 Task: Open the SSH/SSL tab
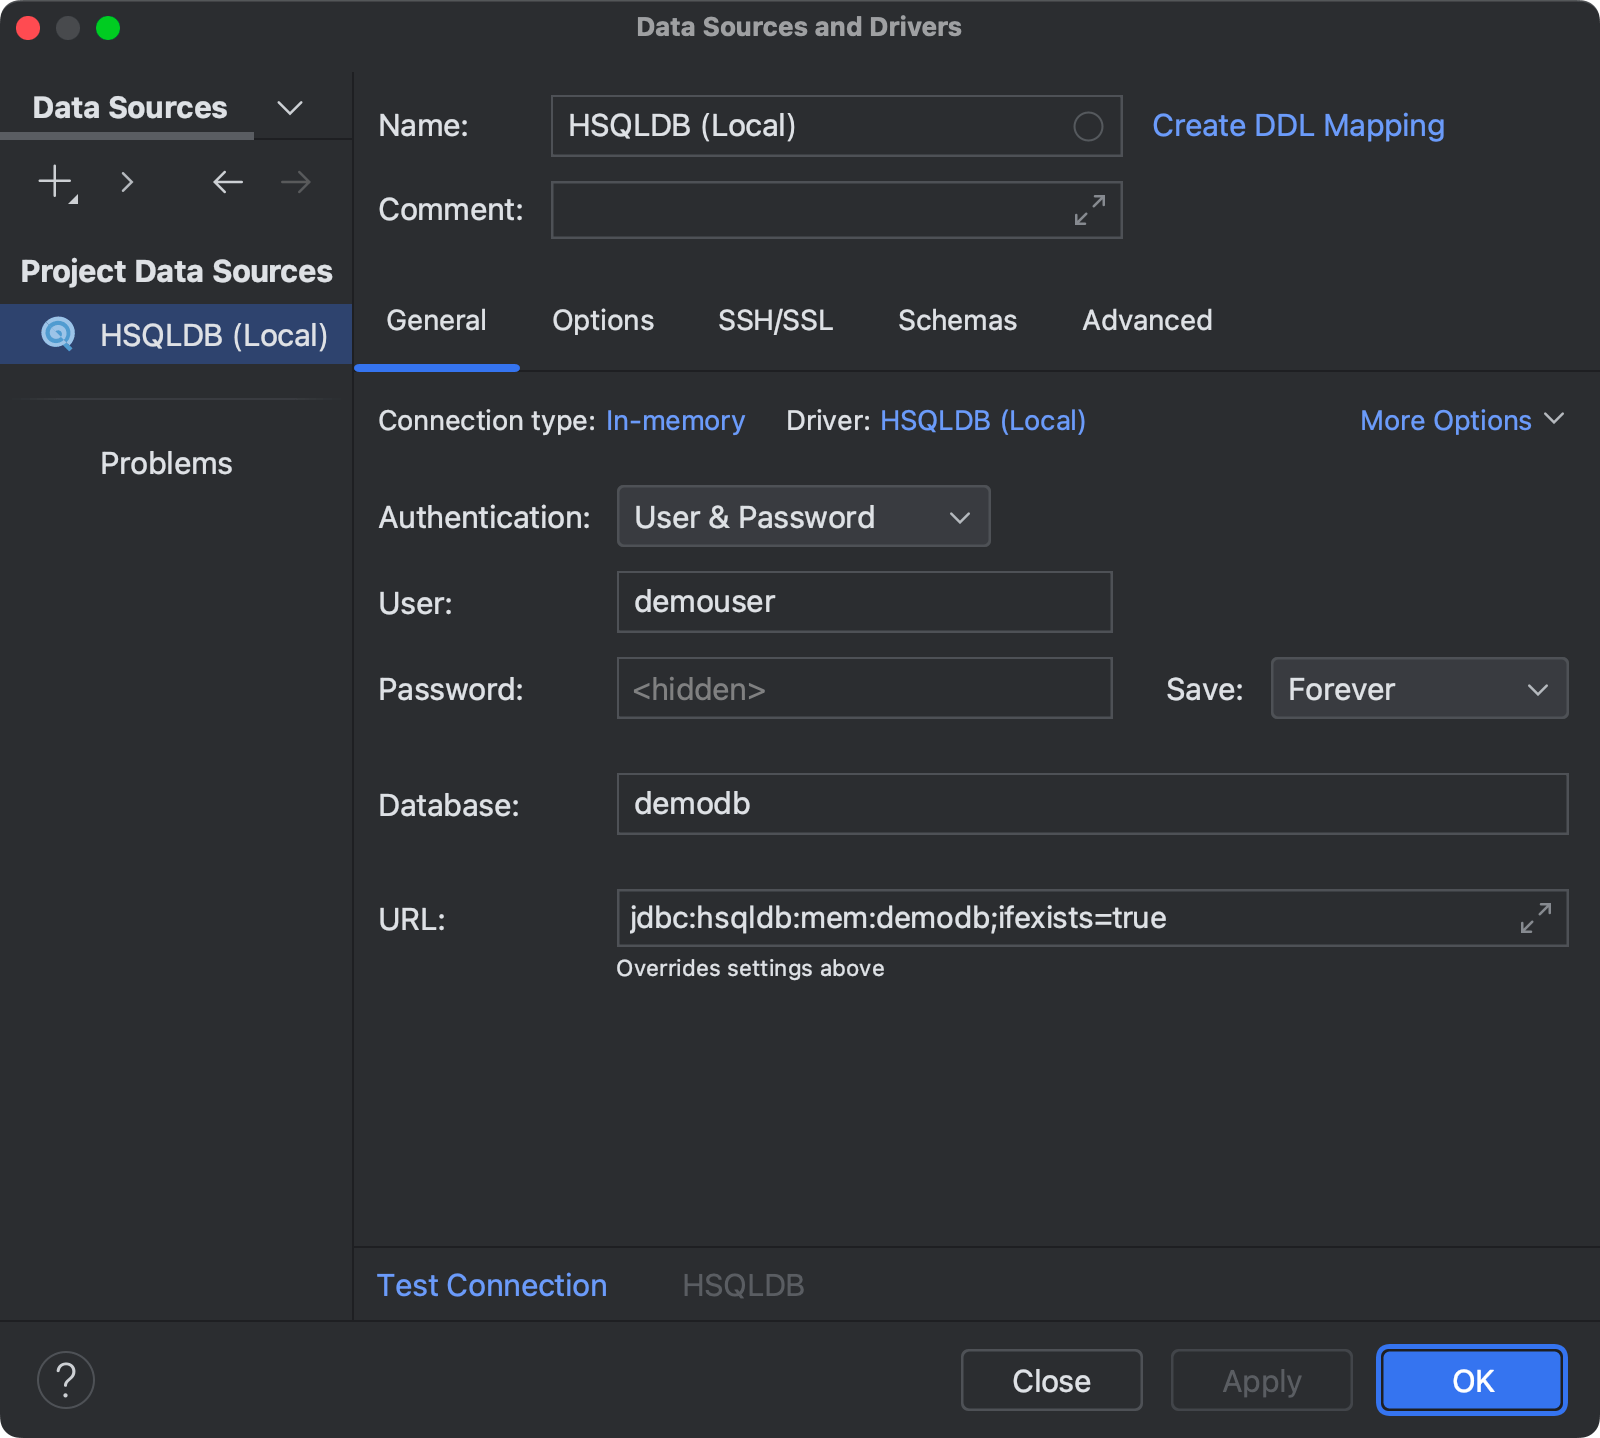click(x=775, y=320)
